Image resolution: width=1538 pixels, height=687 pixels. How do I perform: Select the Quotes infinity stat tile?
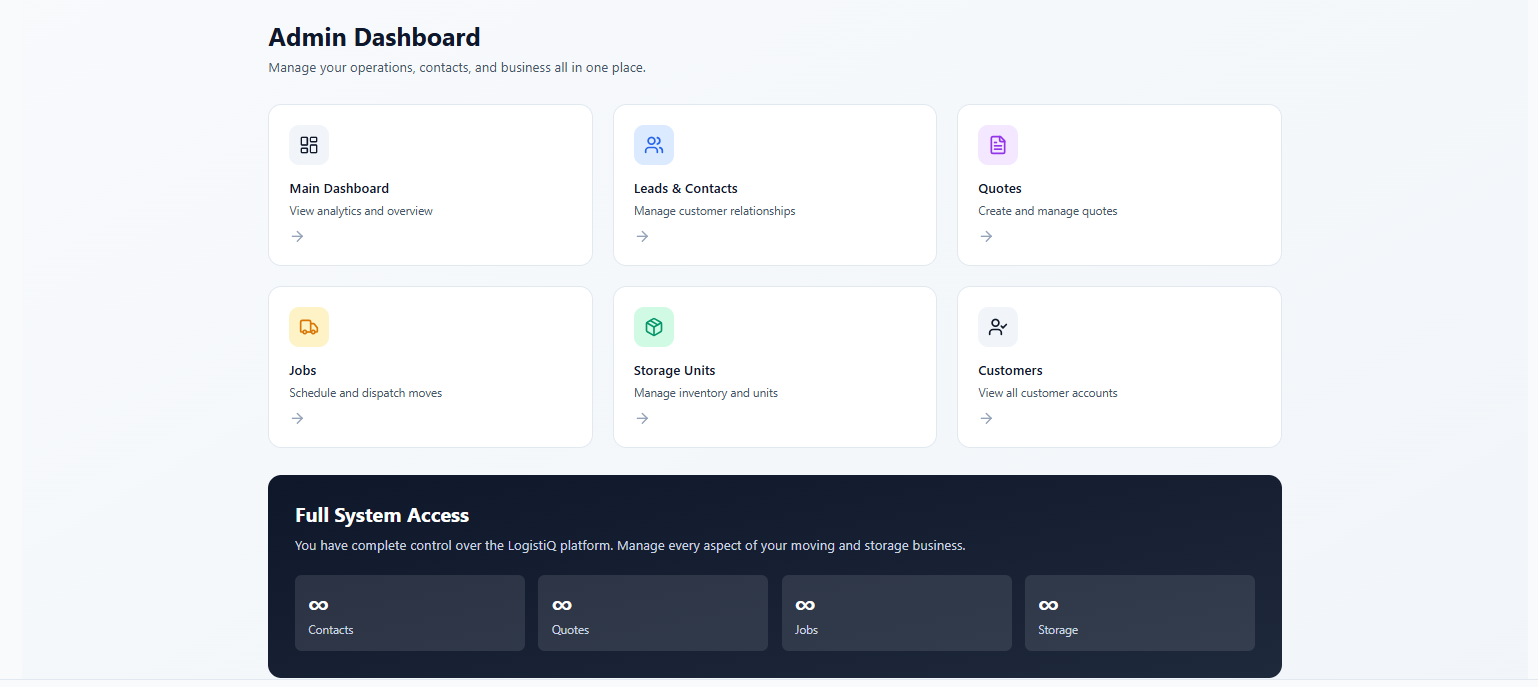(653, 613)
